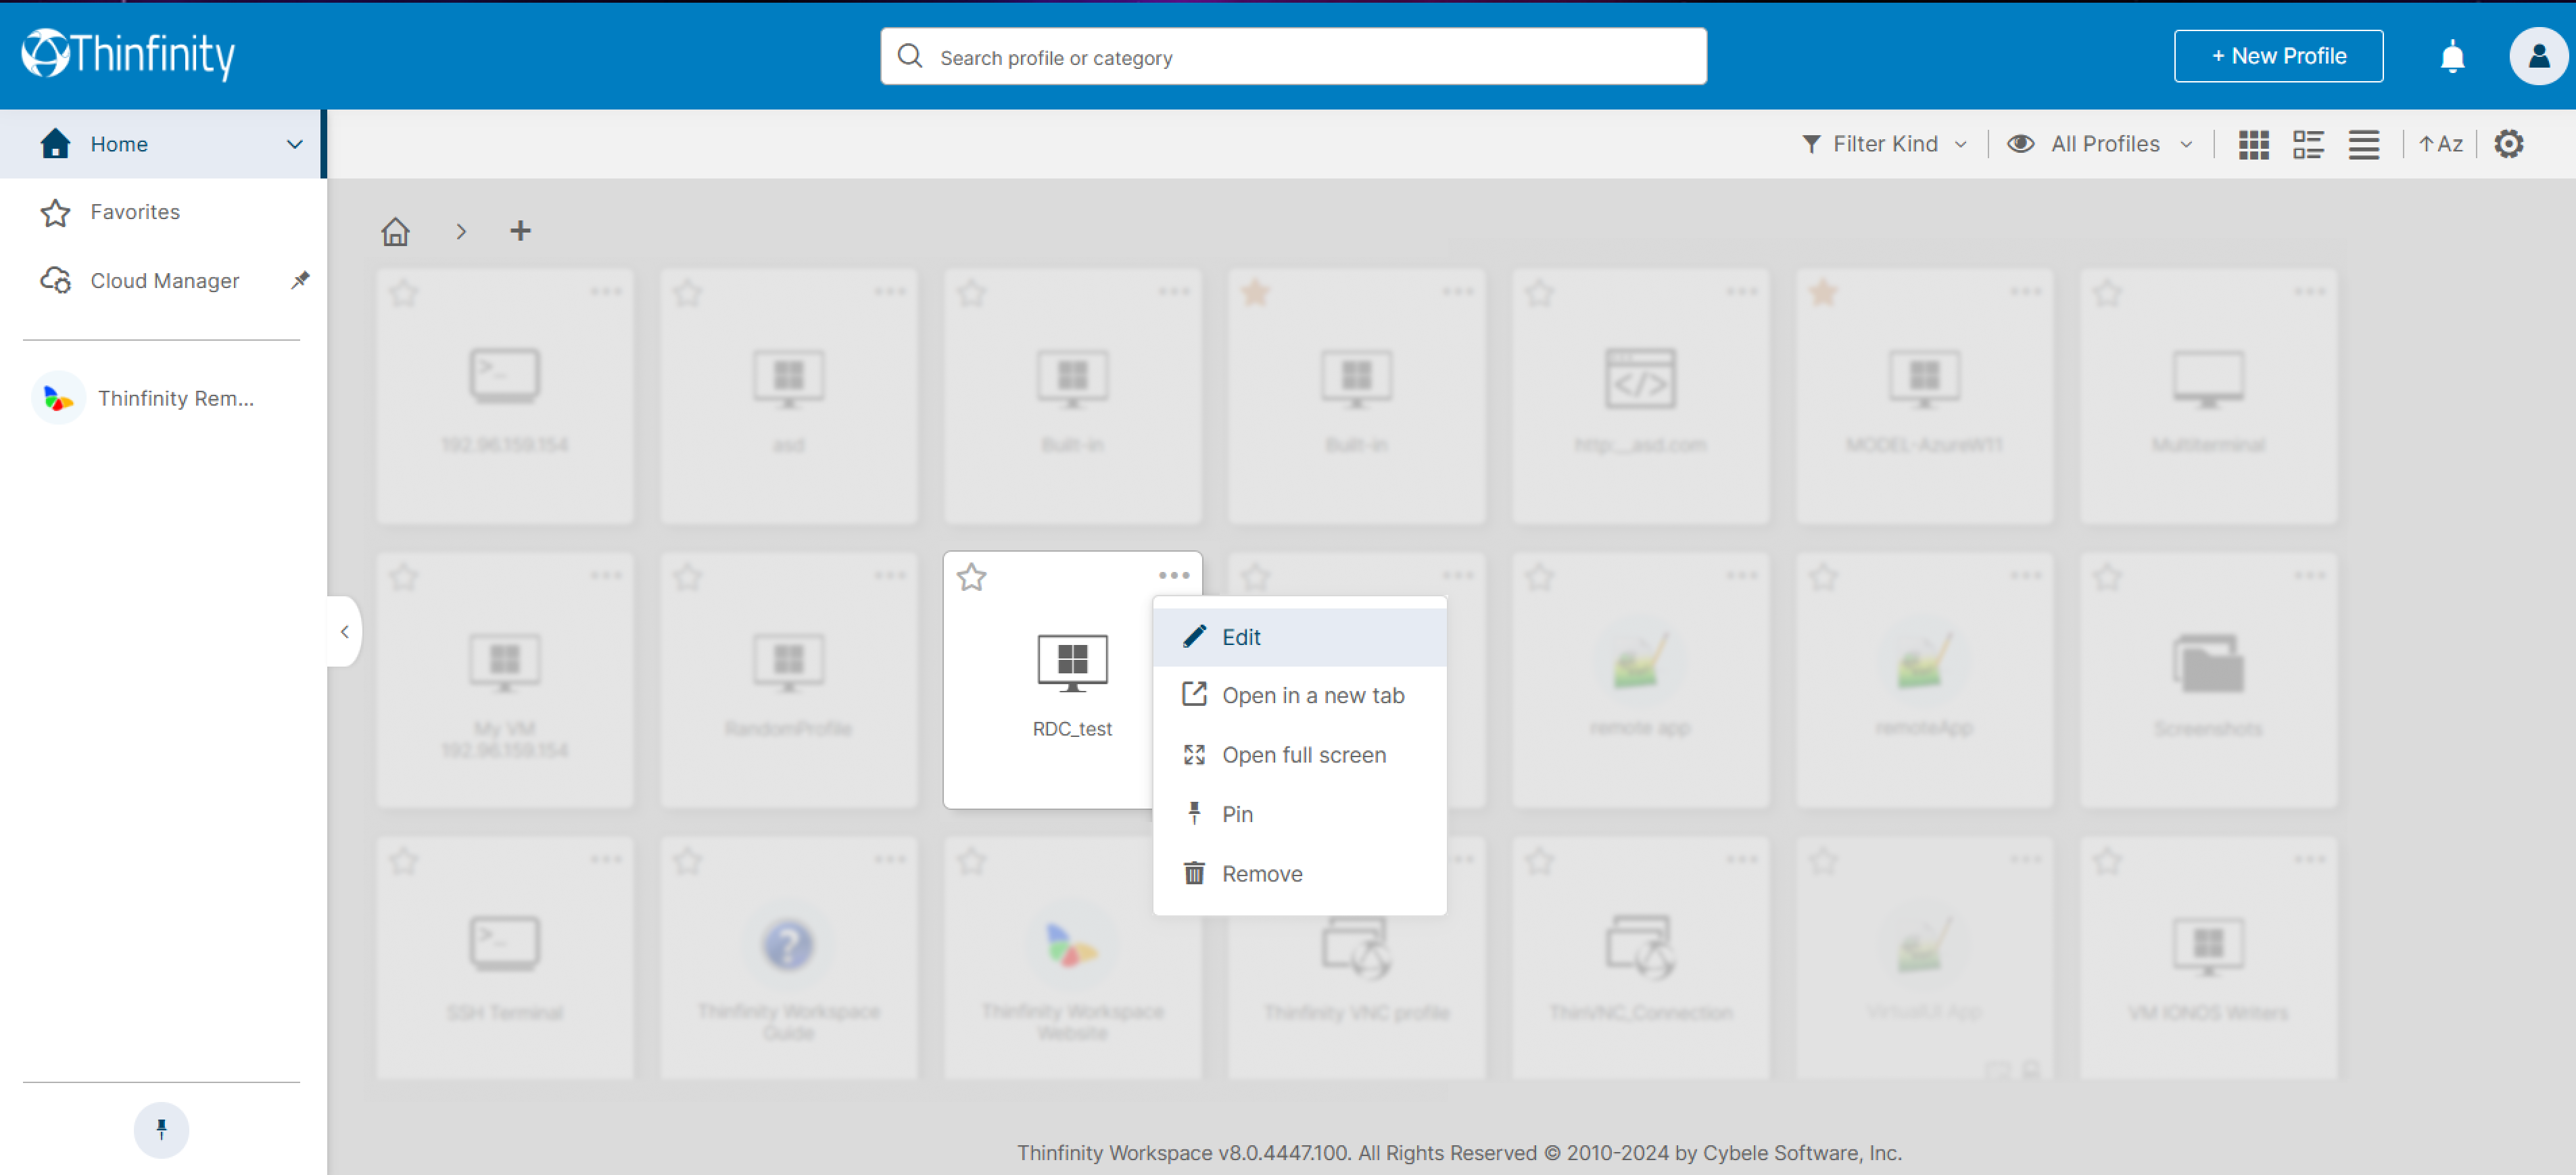This screenshot has width=2576, height=1175.
Task: Open workspace settings gear
Action: click(2508, 144)
